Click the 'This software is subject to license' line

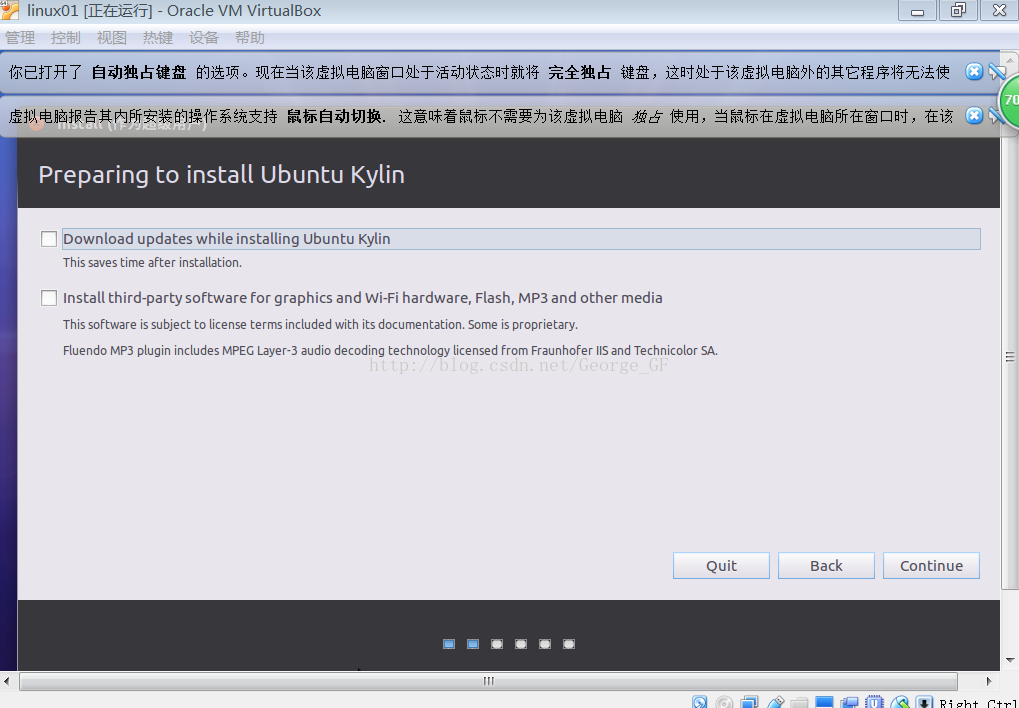[320, 324]
